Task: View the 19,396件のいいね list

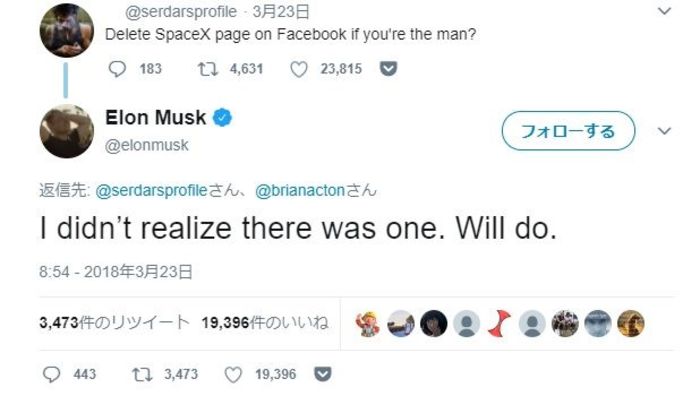Action: 265,322
